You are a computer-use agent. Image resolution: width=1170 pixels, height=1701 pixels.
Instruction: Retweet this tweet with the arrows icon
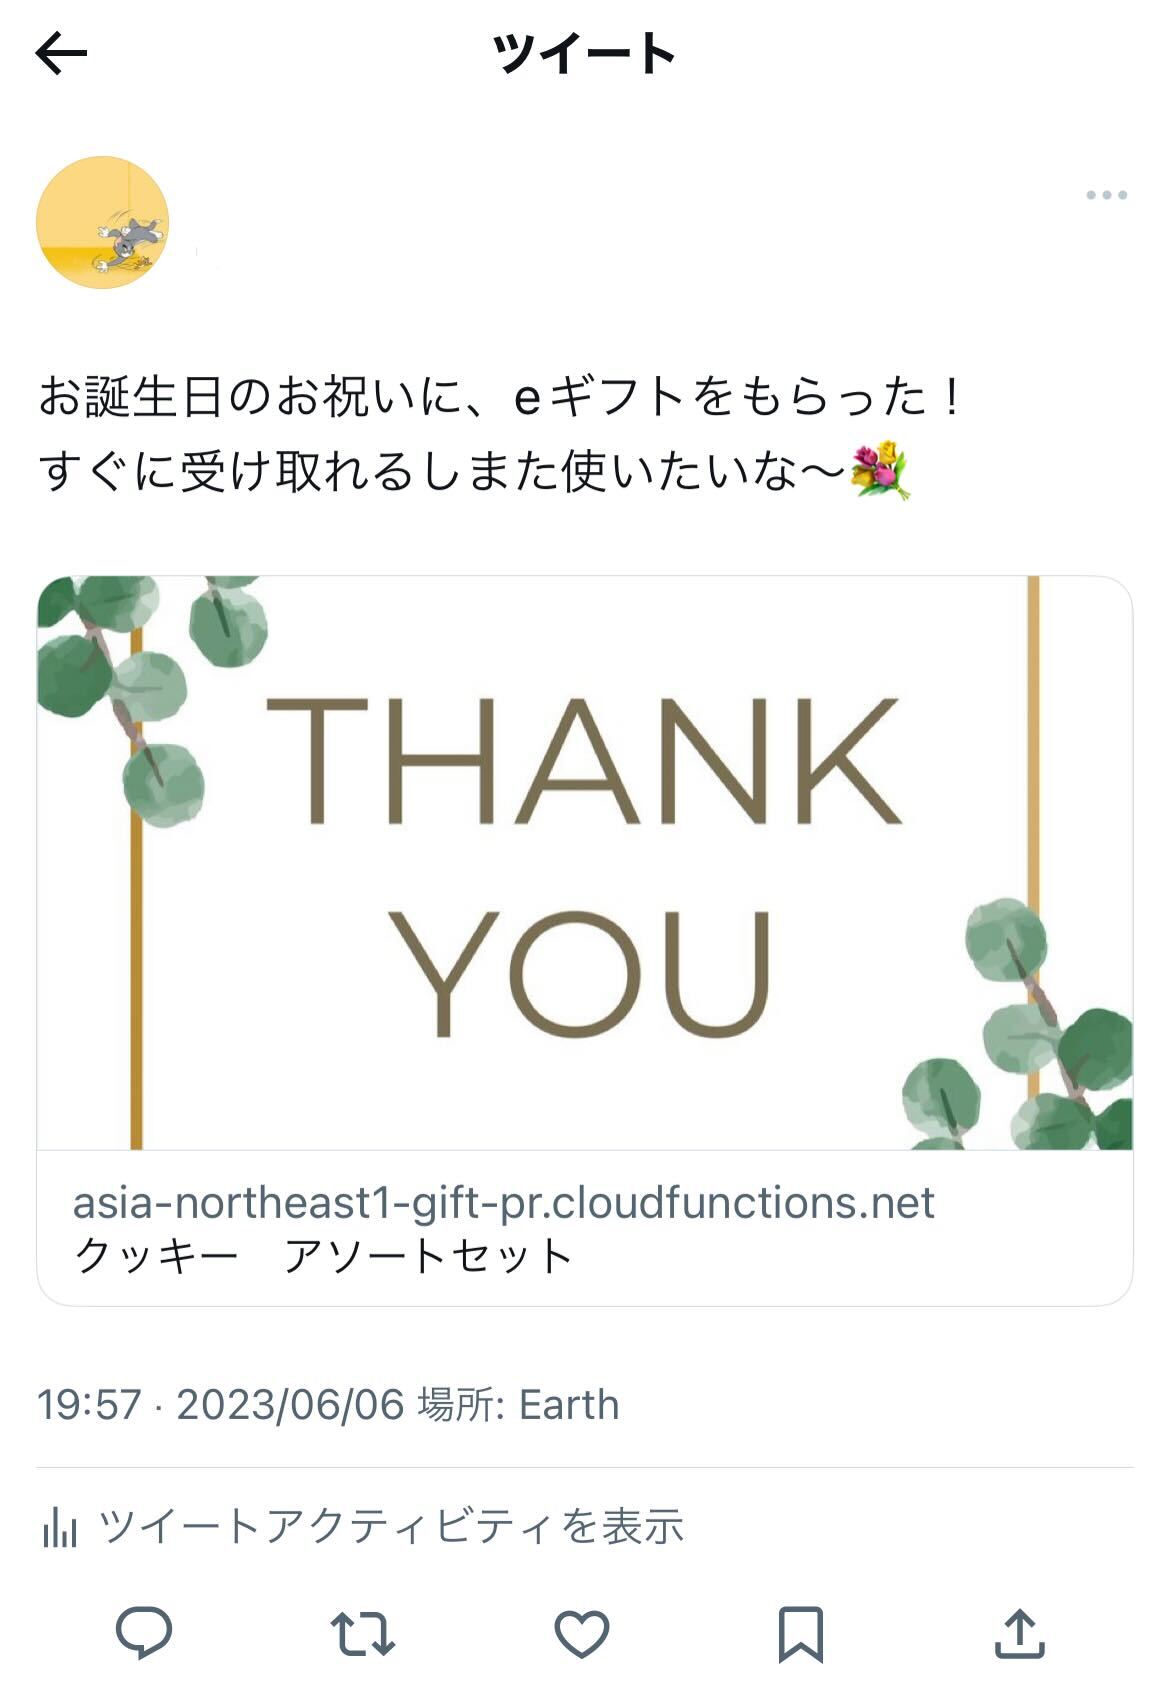click(x=362, y=1634)
